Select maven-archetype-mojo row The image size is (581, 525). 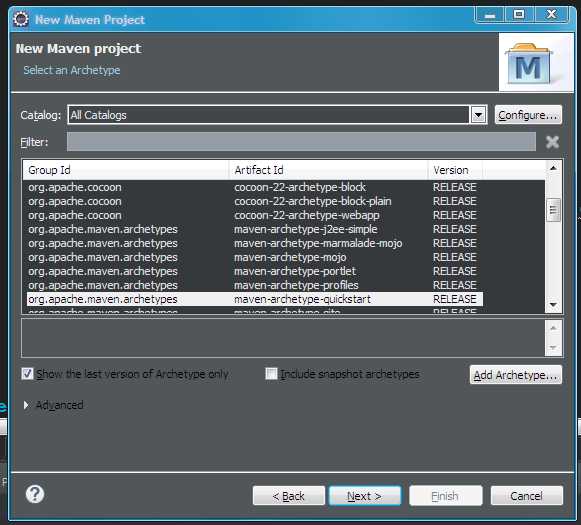point(254,257)
